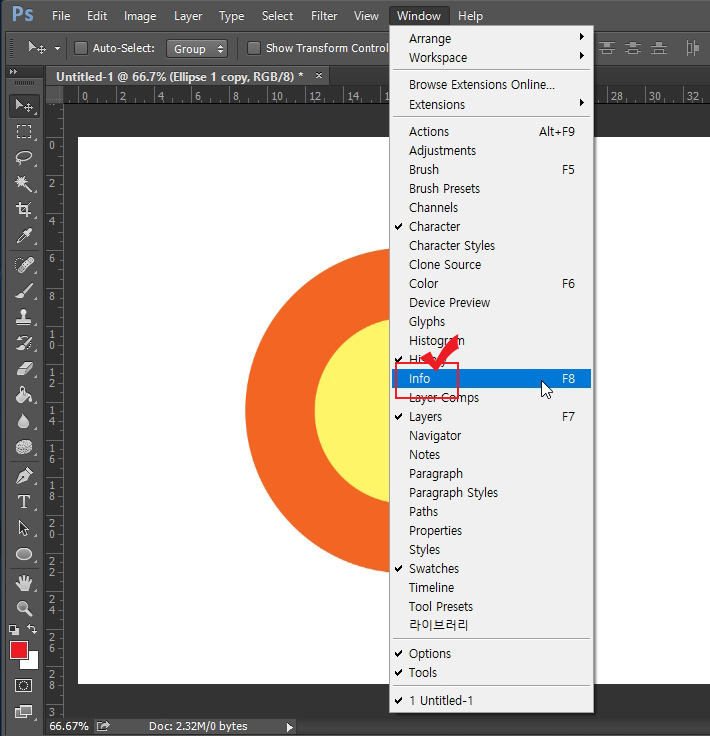Select the Horizontal Type tool

pos(24,502)
